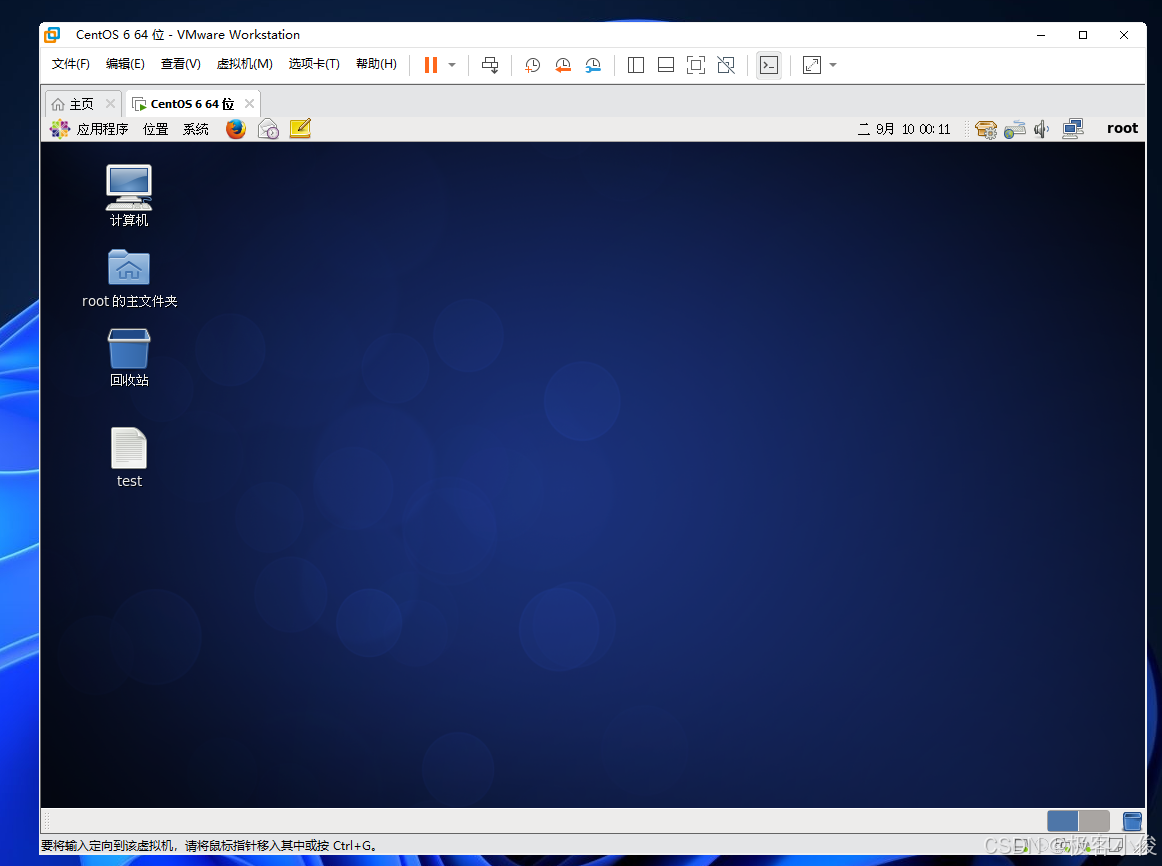This screenshot has width=1162, height=866.
Task: Toggle the library sidebar view
Action: tap(636, 65)
